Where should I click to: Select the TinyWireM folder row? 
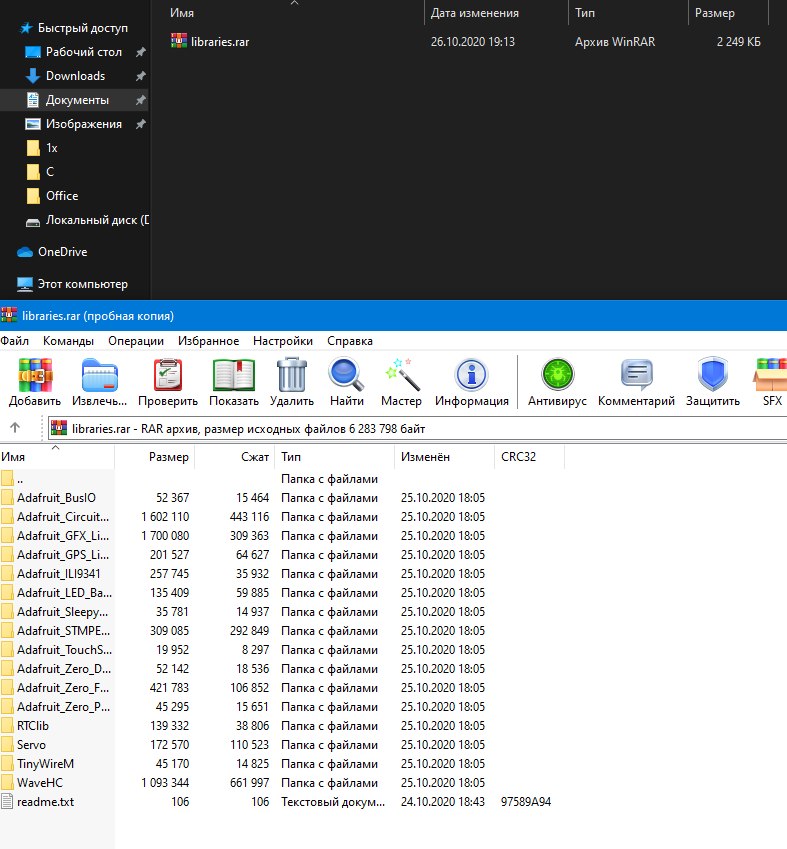coord(282,763)
